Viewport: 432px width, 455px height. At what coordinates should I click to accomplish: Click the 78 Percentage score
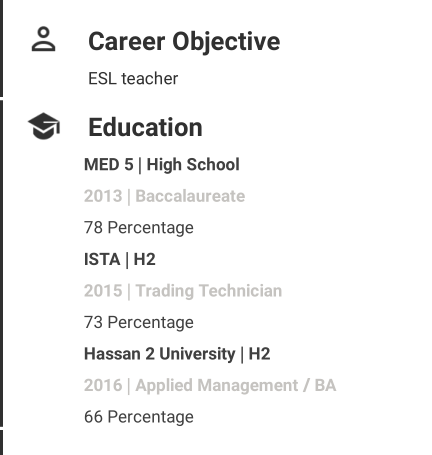coord(139,228)
